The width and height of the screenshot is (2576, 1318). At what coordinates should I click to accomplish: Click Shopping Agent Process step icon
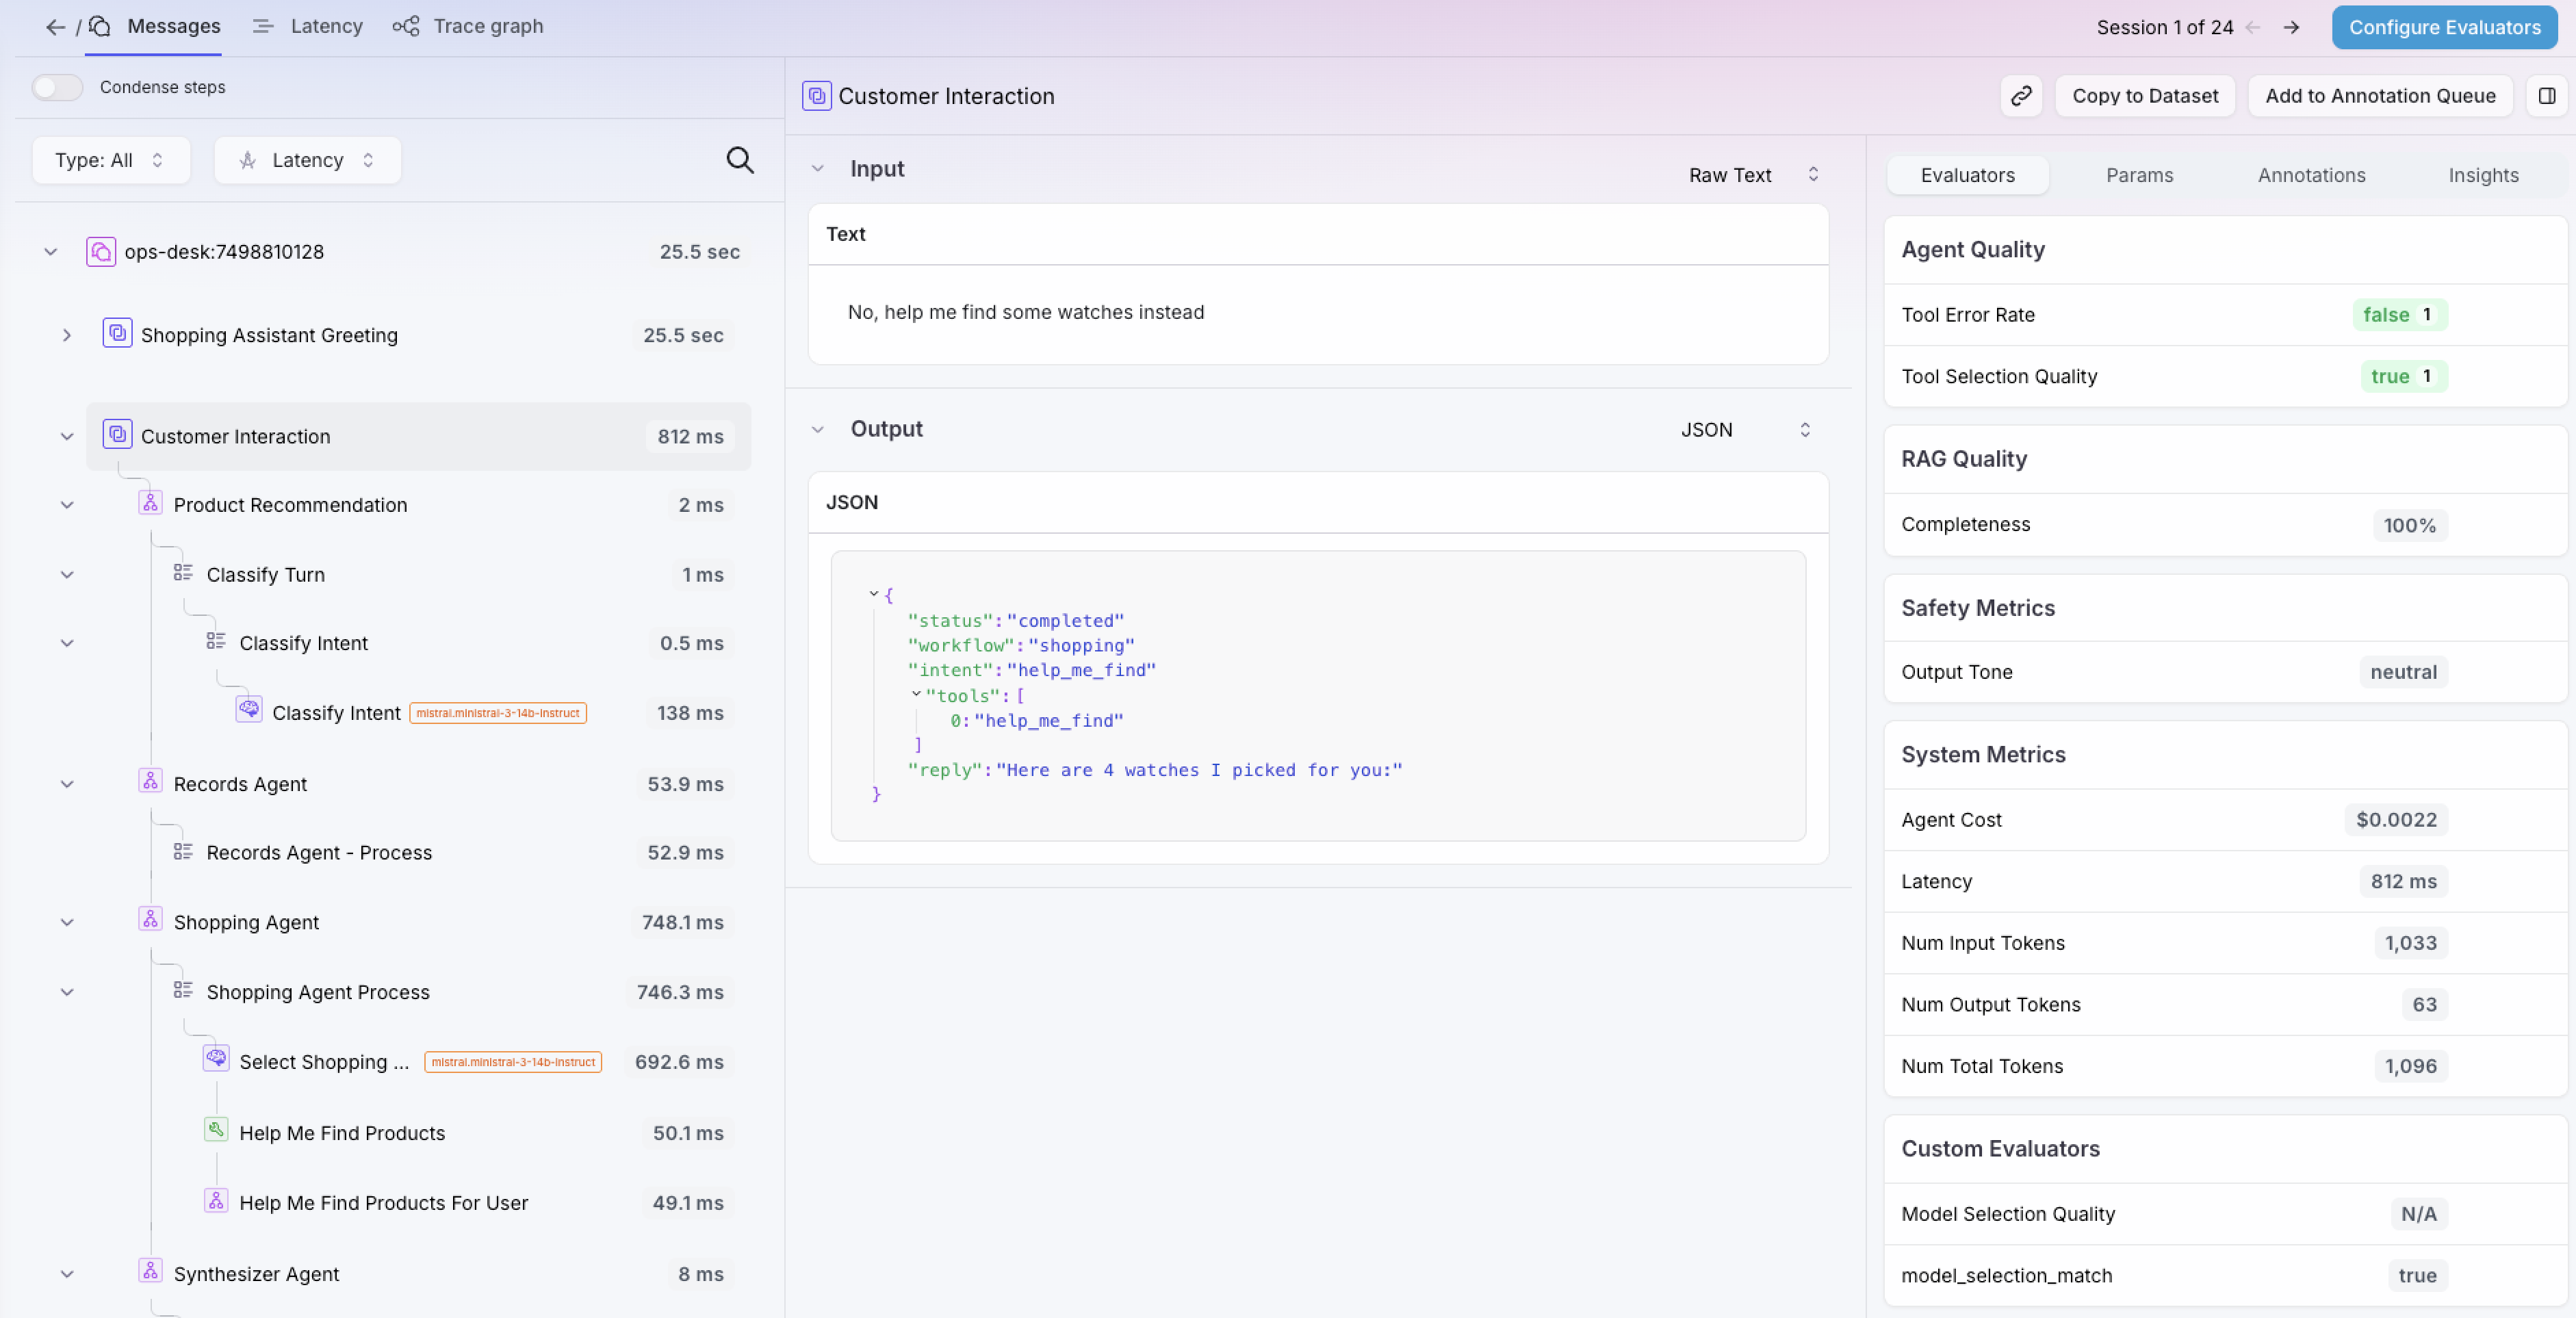click(x=183, y=990)
